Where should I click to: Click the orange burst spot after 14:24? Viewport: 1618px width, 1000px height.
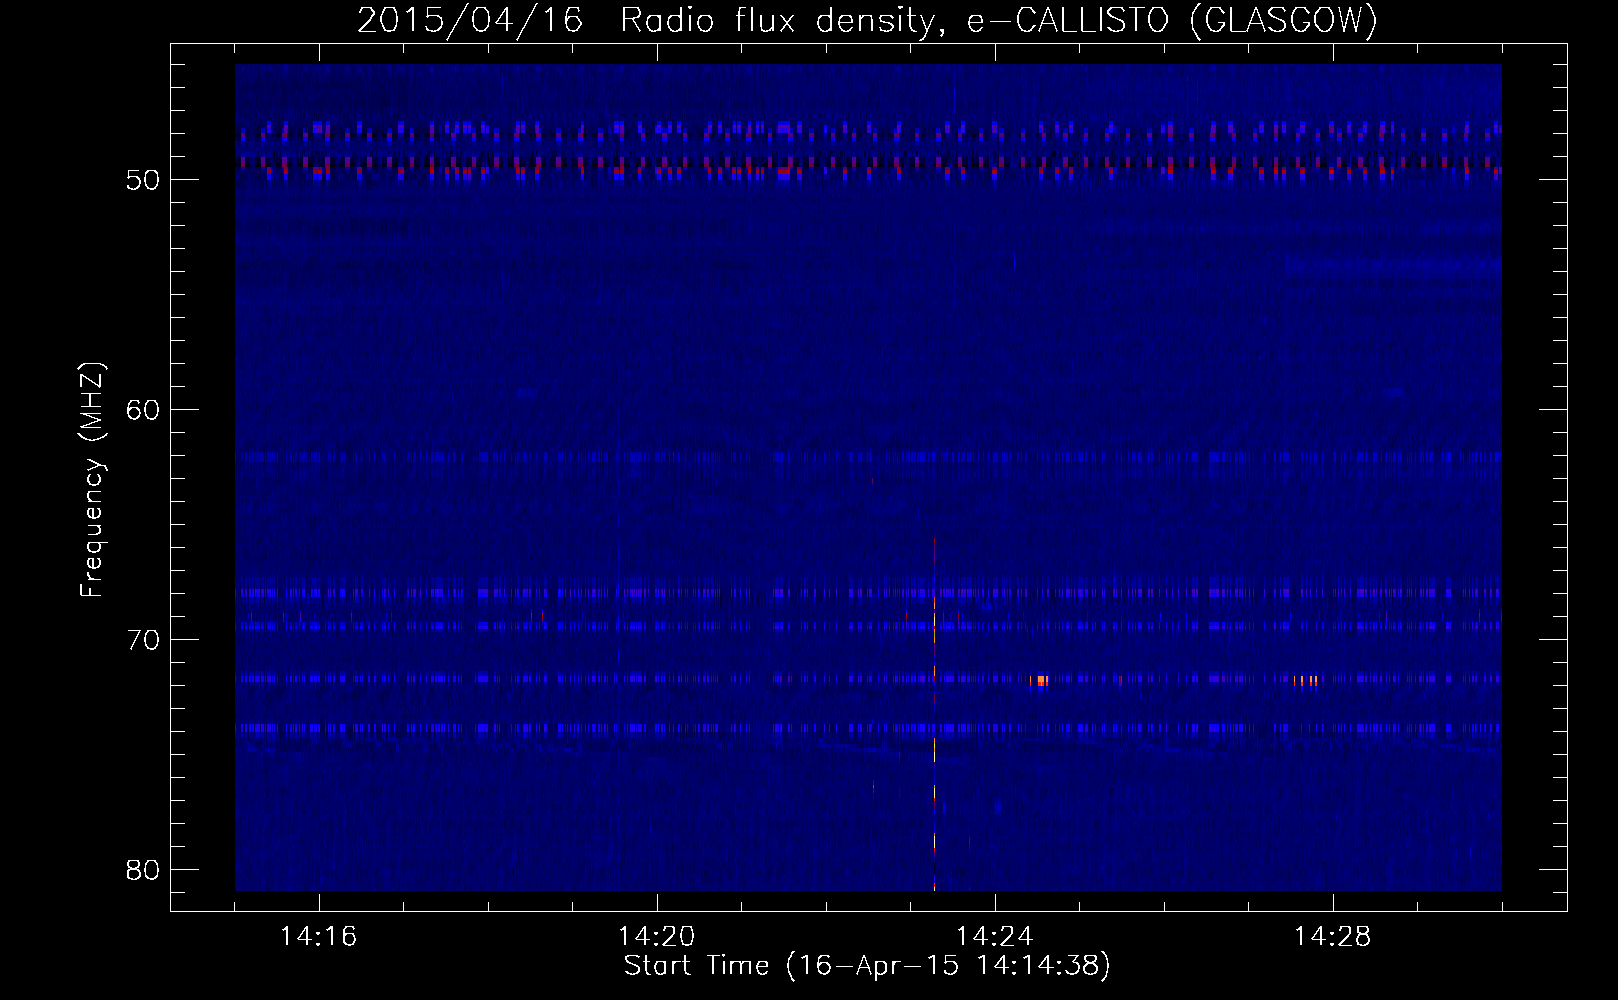1040,681
